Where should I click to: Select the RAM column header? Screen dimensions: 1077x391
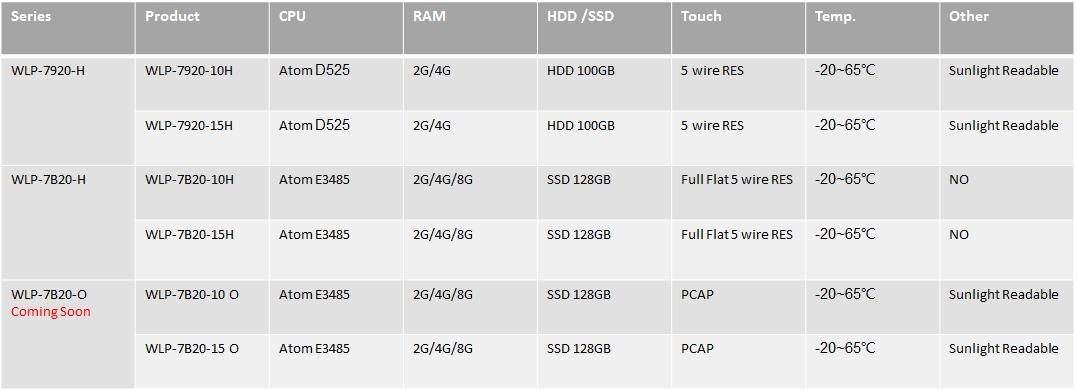click(x=470, y=28)
